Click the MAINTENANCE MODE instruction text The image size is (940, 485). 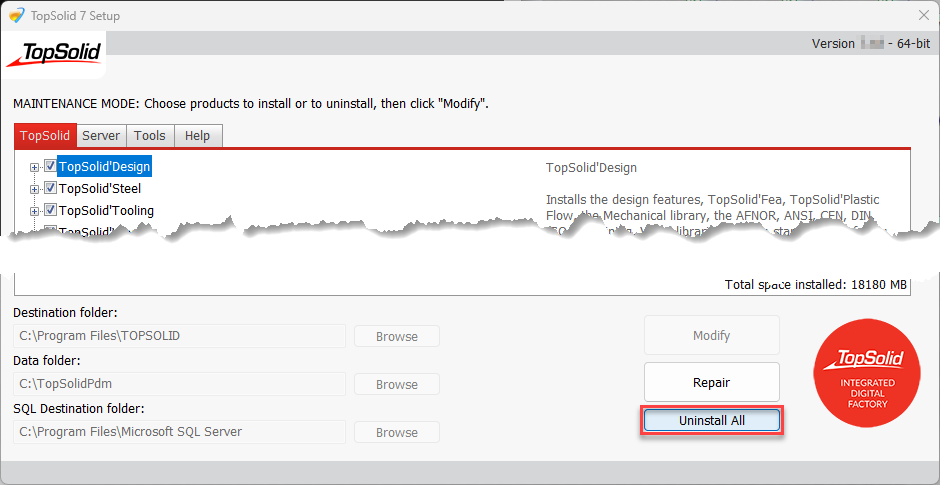coord(251,103)
